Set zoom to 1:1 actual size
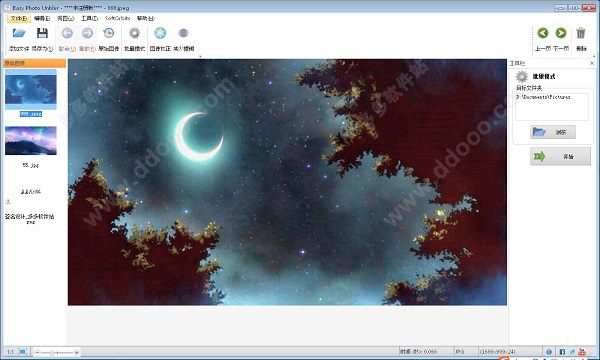This screenshot has width=600, height=360. pyautogui.click(x=10, y=352)
